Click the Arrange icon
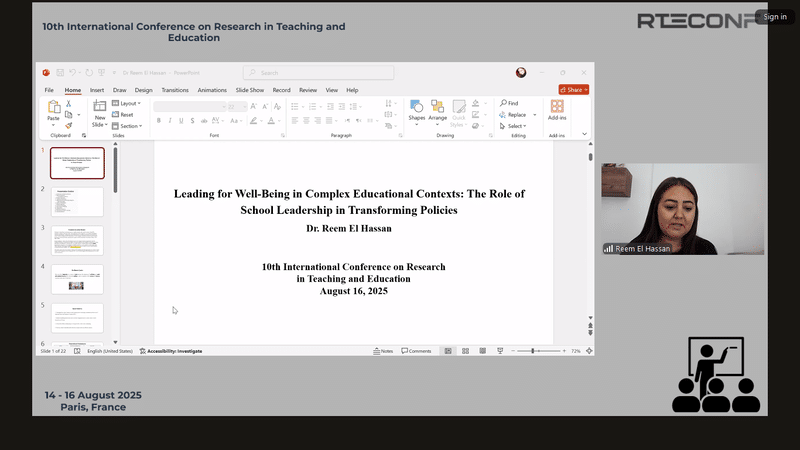800x450 pixels. pyautogui.click(x=437, y=108)
